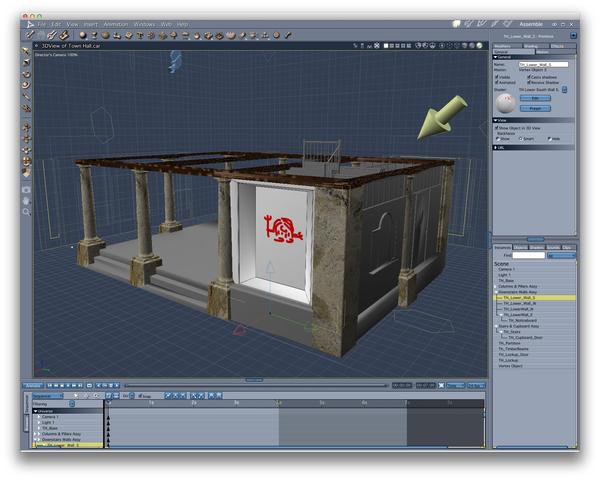Open the Windows menu
This screenshot has width=600, height=480.
[144, 24]
